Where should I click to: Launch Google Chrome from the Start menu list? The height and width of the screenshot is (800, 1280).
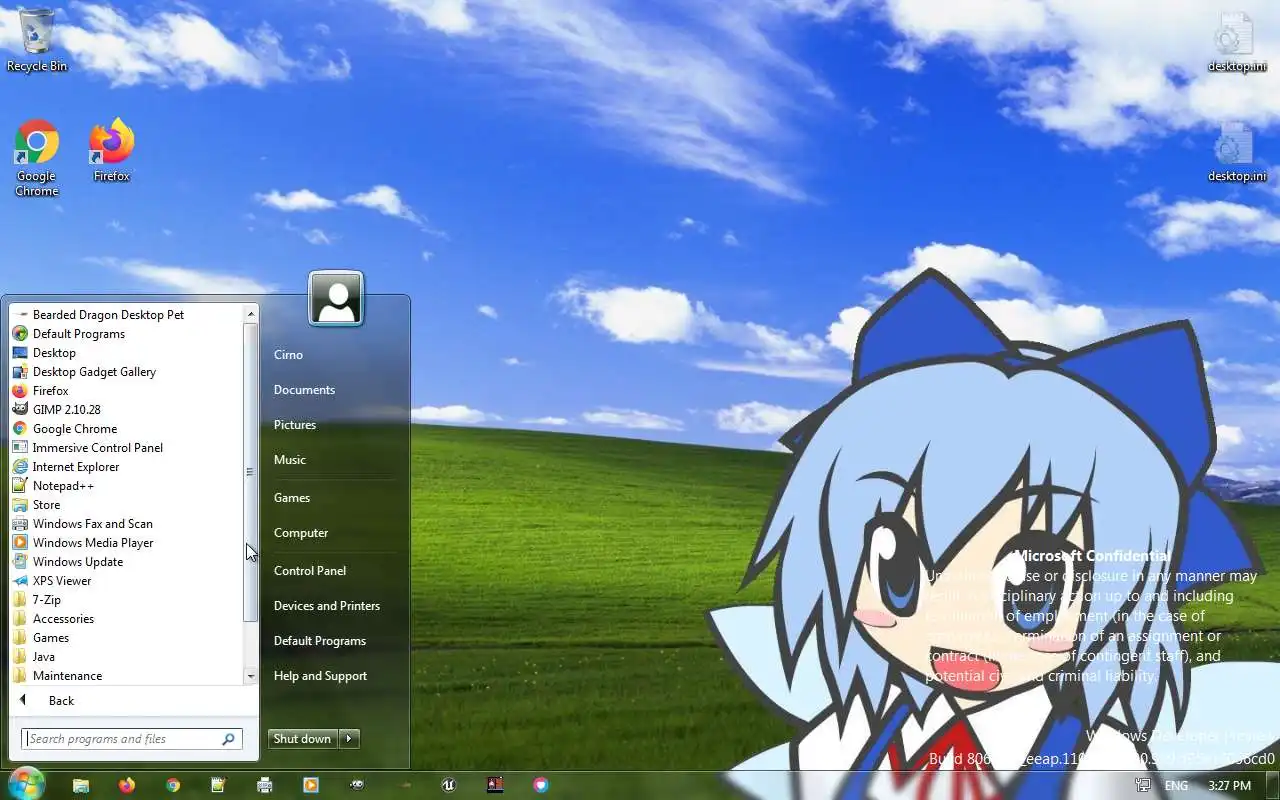[x=126, y=429]
